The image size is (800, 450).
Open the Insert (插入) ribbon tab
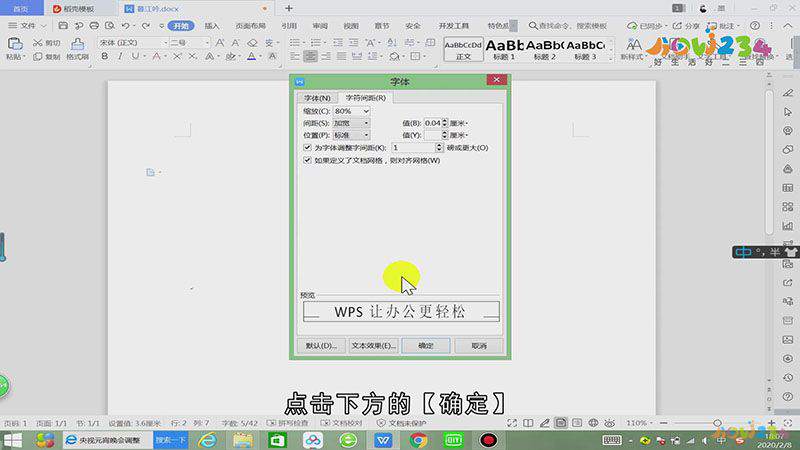click(x=212, y=26)
